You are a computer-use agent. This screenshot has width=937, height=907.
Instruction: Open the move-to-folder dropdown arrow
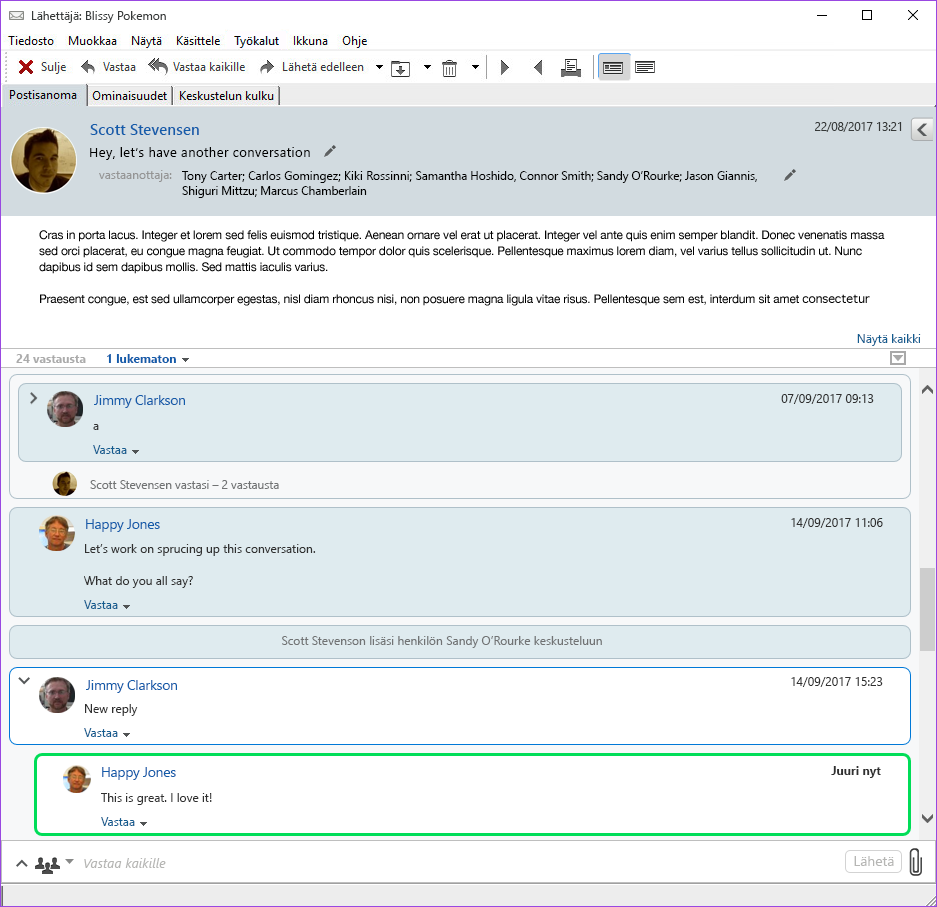tap(427, 67)
